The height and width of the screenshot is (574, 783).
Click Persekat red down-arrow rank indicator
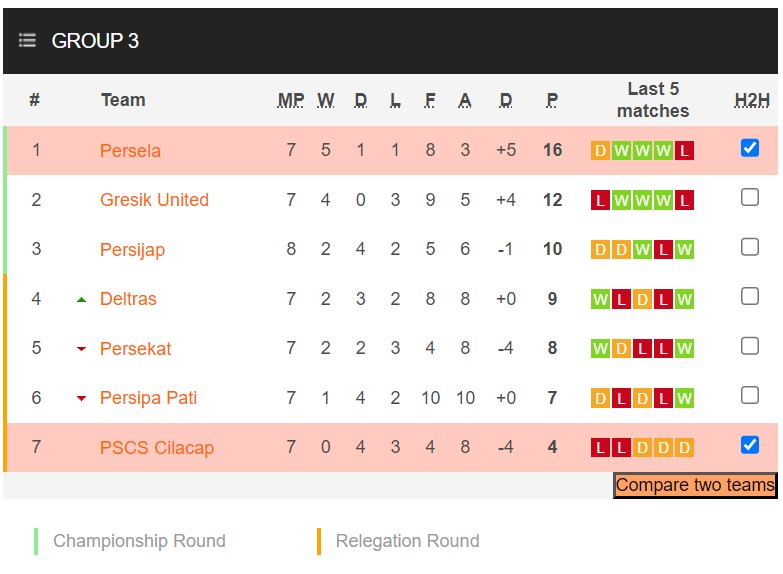point(81,349)
